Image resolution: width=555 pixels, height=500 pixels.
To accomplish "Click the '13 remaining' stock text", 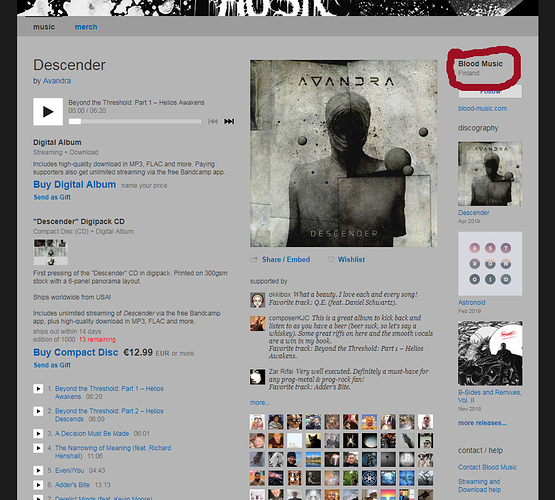I will click(97, 339).
